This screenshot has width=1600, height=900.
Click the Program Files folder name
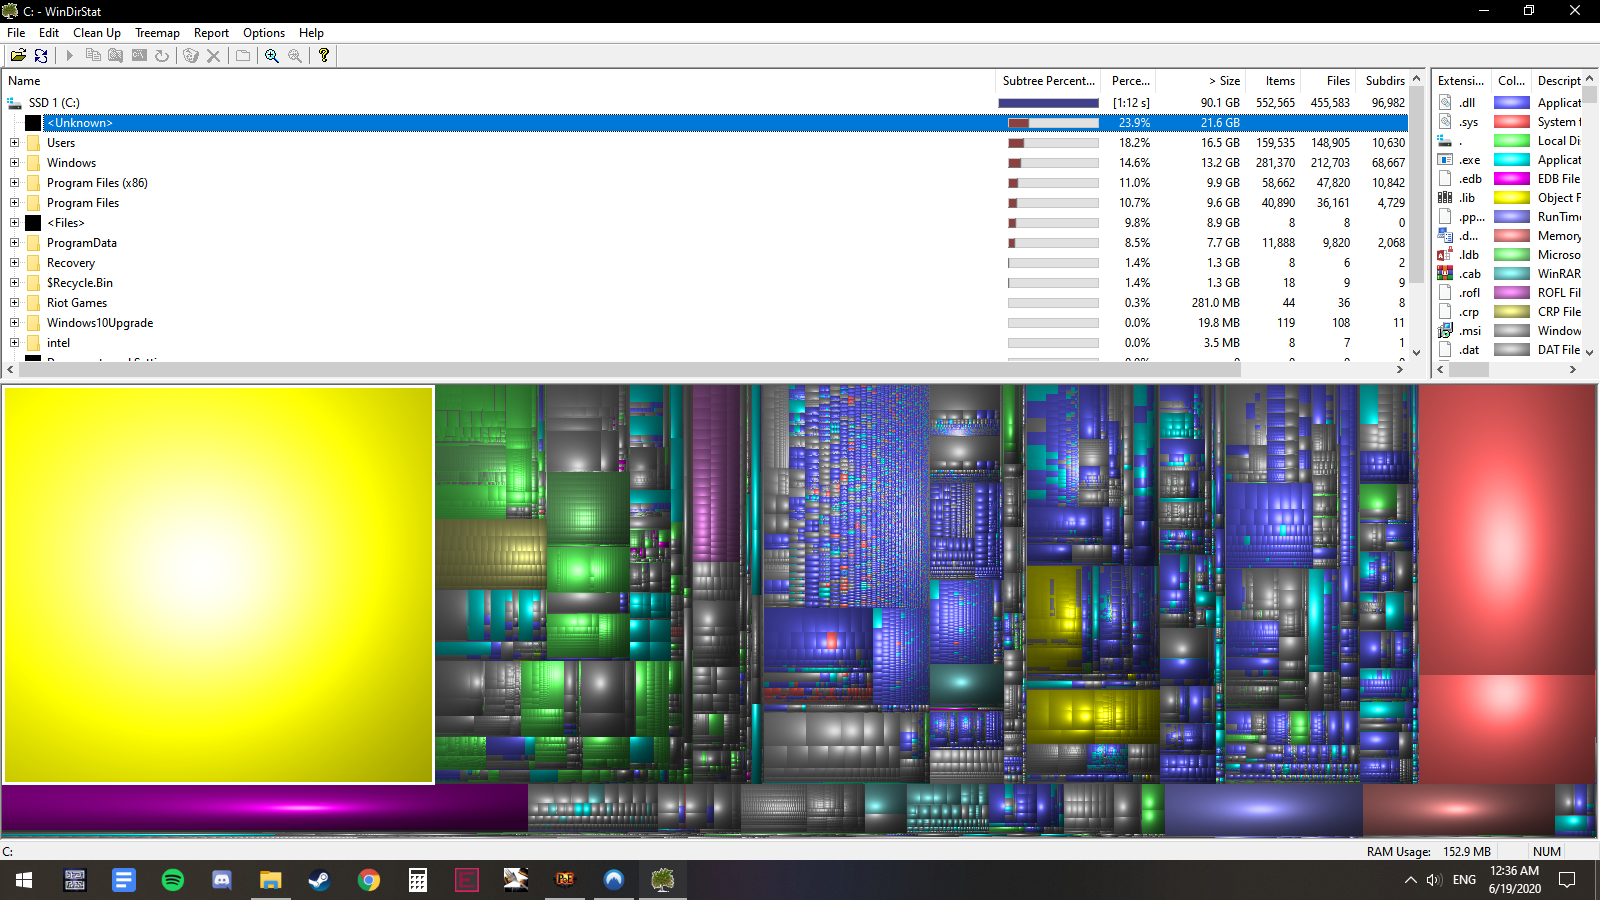[83, 203]
